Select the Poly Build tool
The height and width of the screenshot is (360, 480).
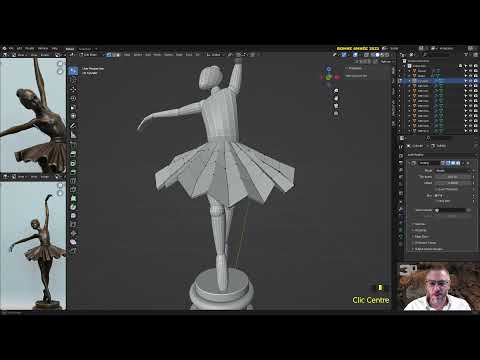pyautogui.click(x=73, y=198)
